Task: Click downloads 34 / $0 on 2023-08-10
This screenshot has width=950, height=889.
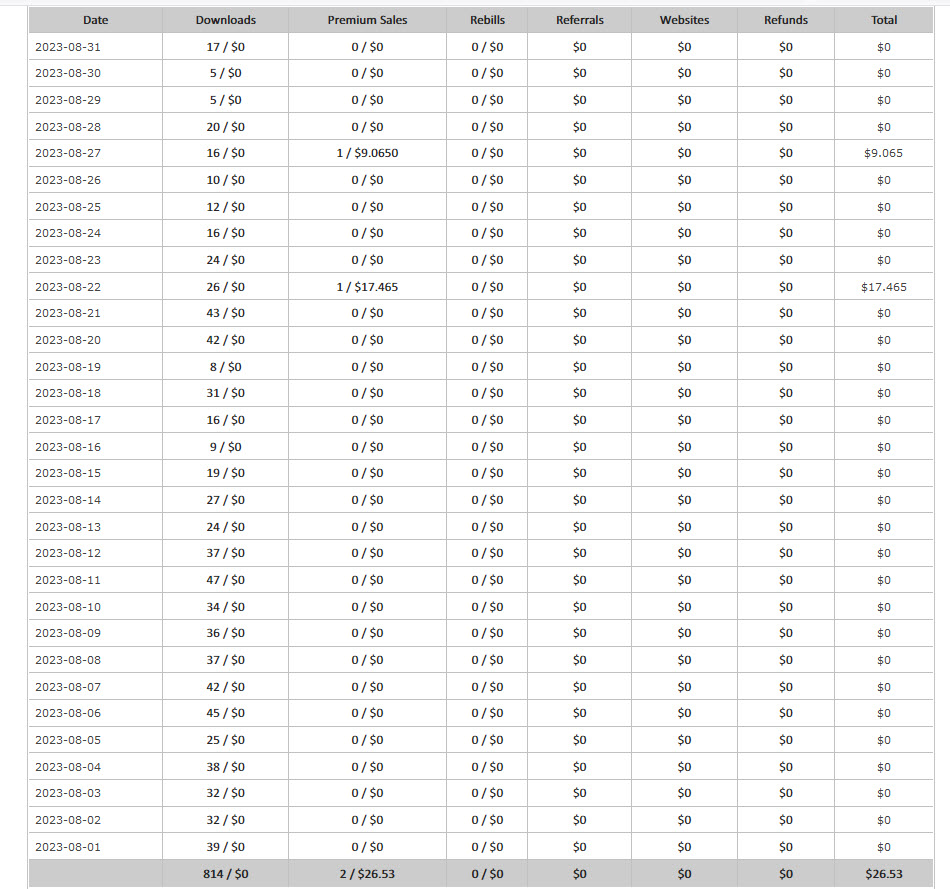Action: coord(225,607)
